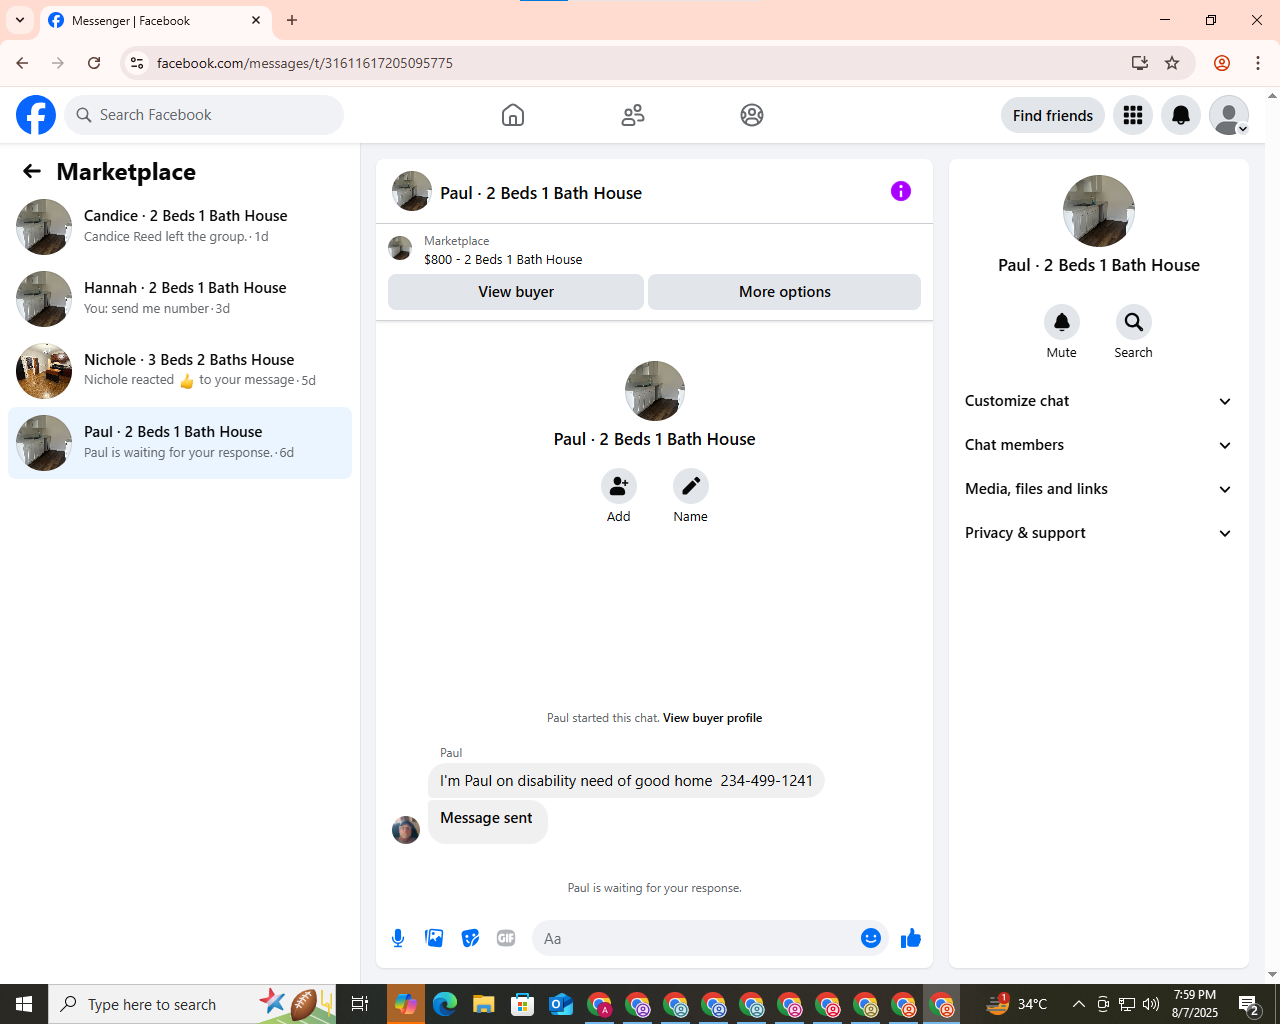The image size is (1280, 1024).
Task: Open Outlook from the taskbar
Action: (561, 1004)
